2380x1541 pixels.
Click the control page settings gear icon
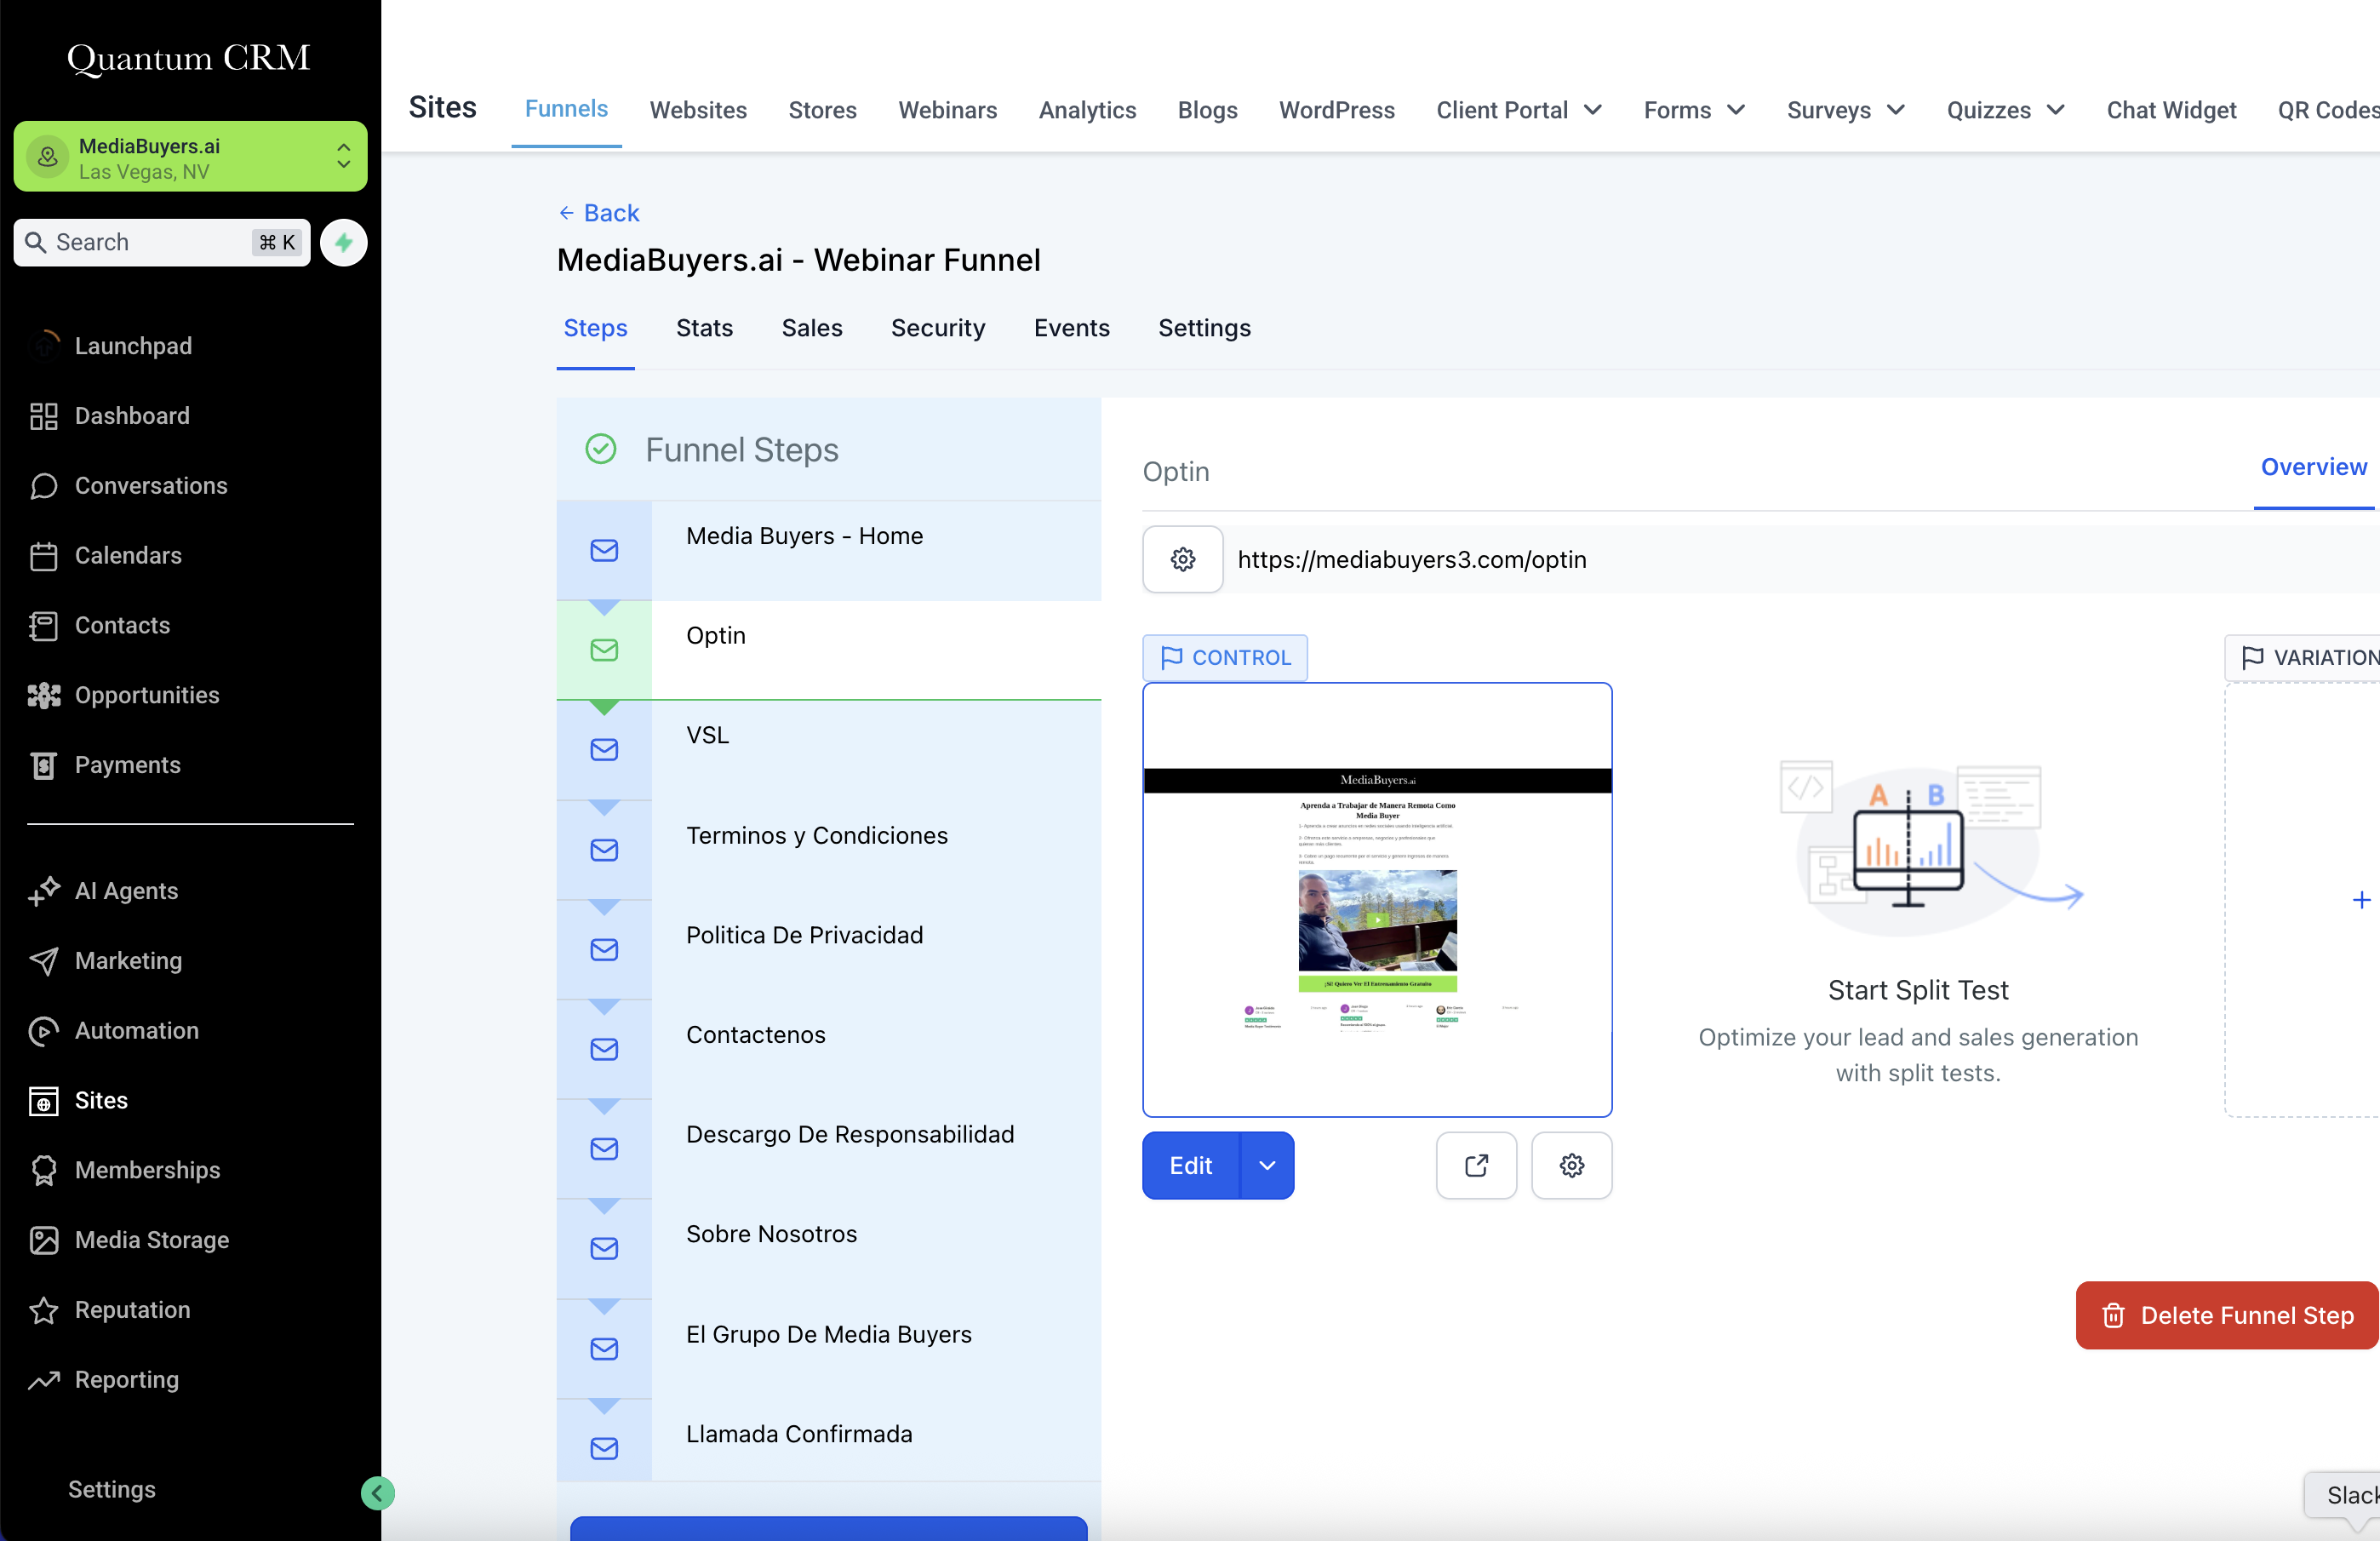click(1571, 1165)
